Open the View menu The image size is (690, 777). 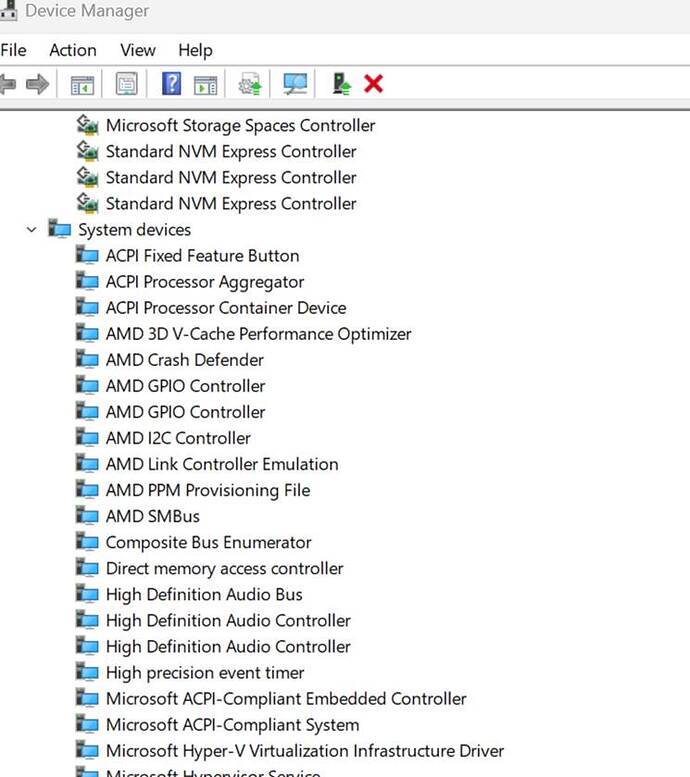pyautogui.click(x=138, y=50)
